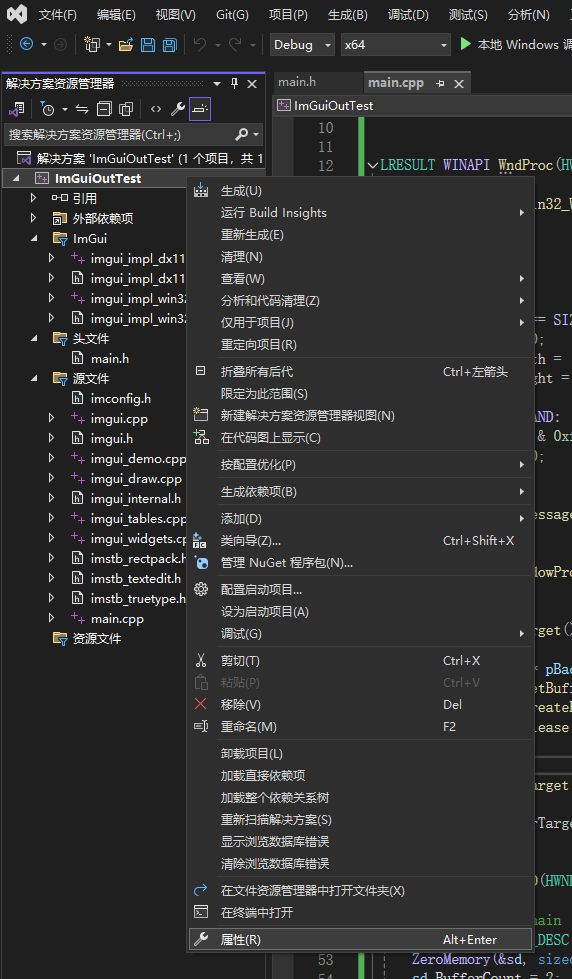The height and width of the screenshot is (979, 572).
Task: Select 剪切(T) in context menu
Action: [x=360, y=660]
